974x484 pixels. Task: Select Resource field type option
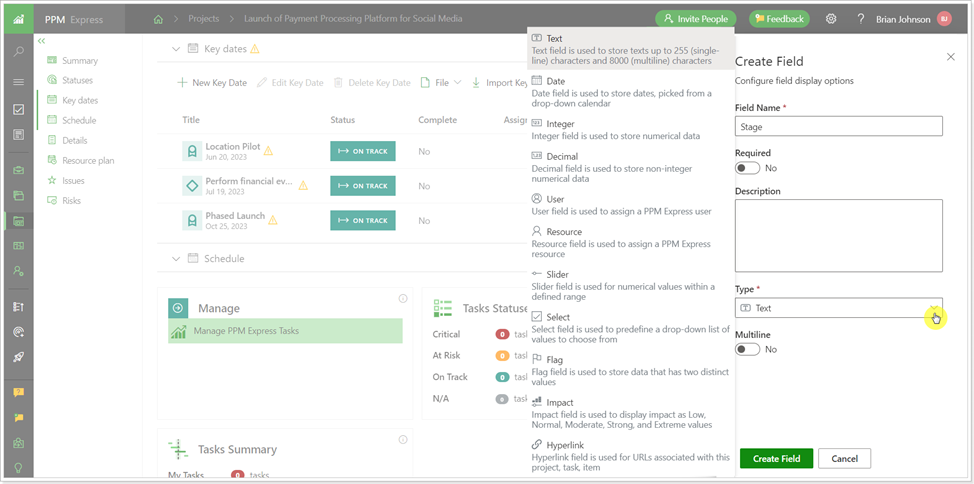click(630, 242)
